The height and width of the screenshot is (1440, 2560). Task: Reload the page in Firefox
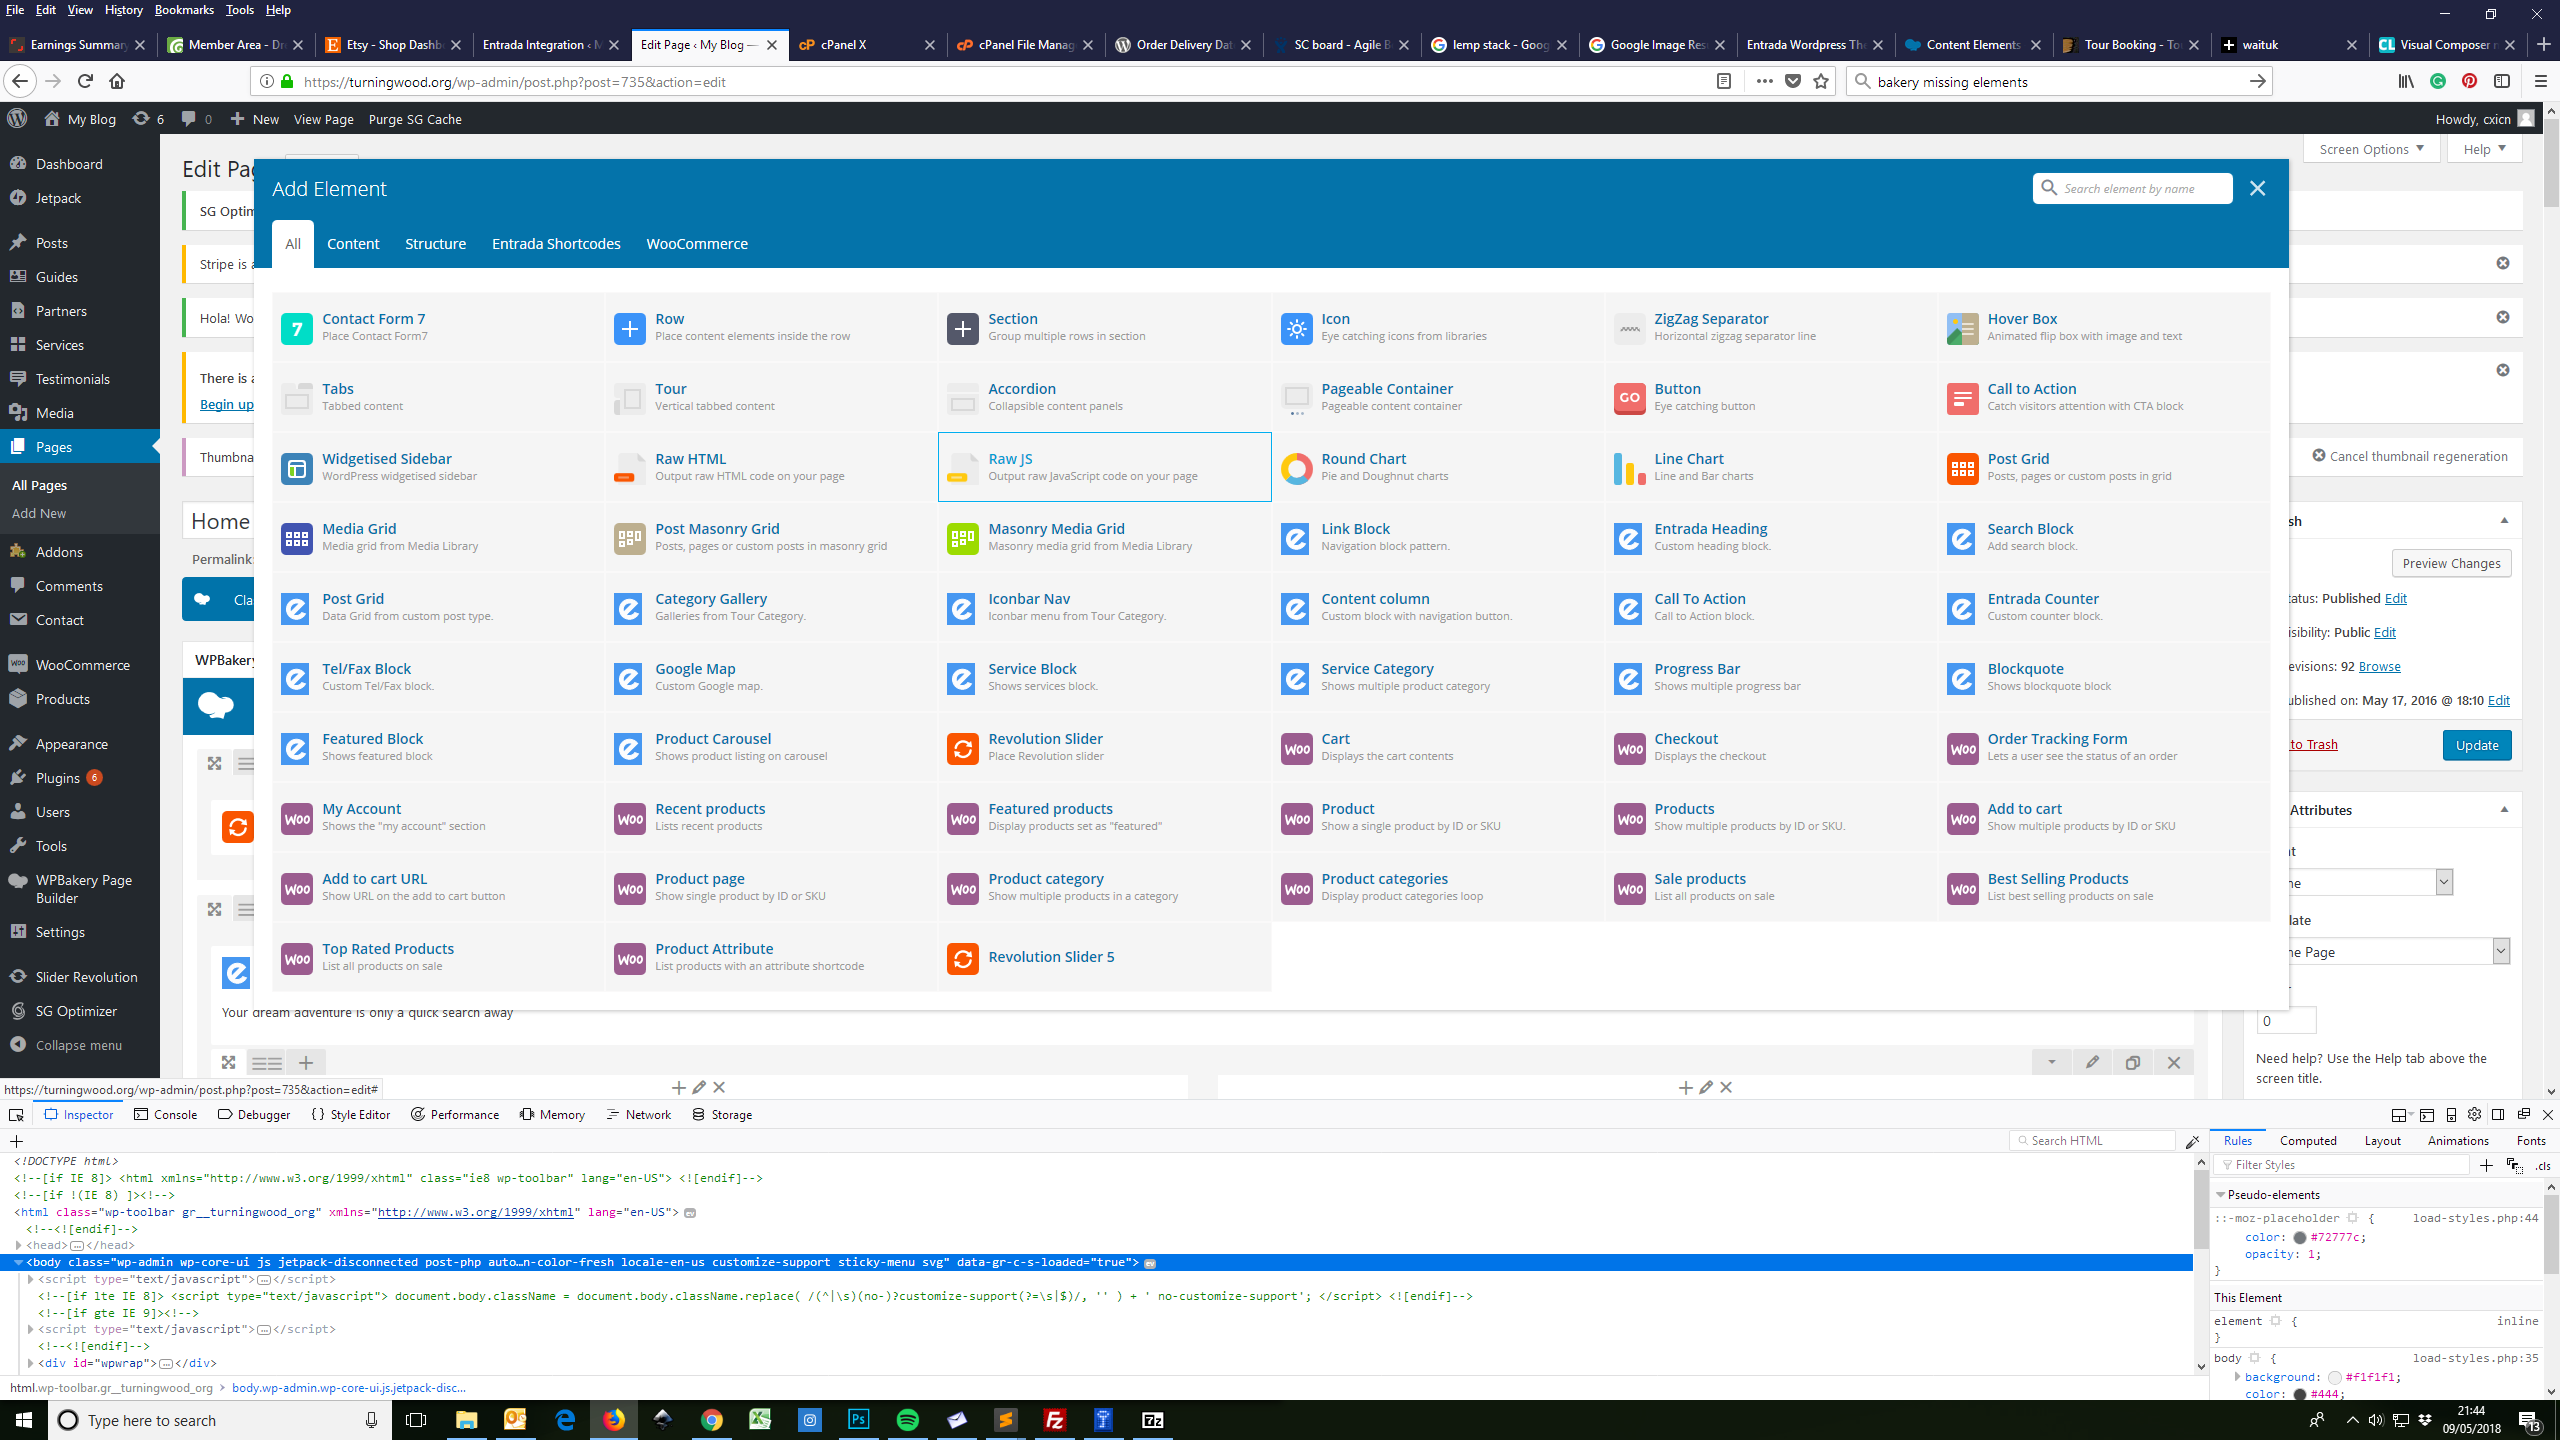point(85,81)
